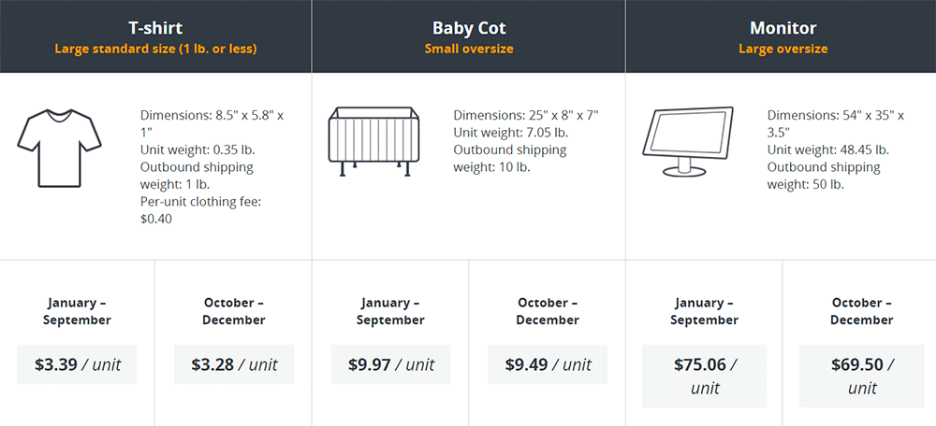Click the $3.28 per unit price box

point(234,365)
